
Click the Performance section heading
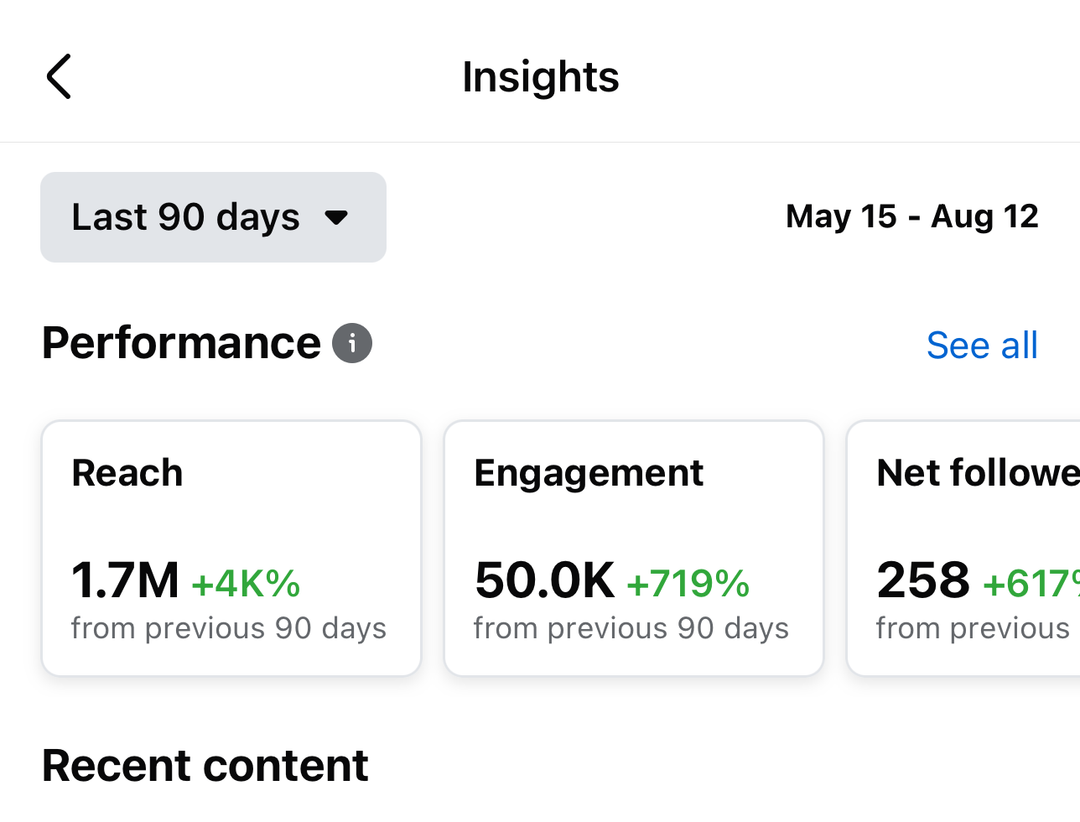(x=181, y=343)
